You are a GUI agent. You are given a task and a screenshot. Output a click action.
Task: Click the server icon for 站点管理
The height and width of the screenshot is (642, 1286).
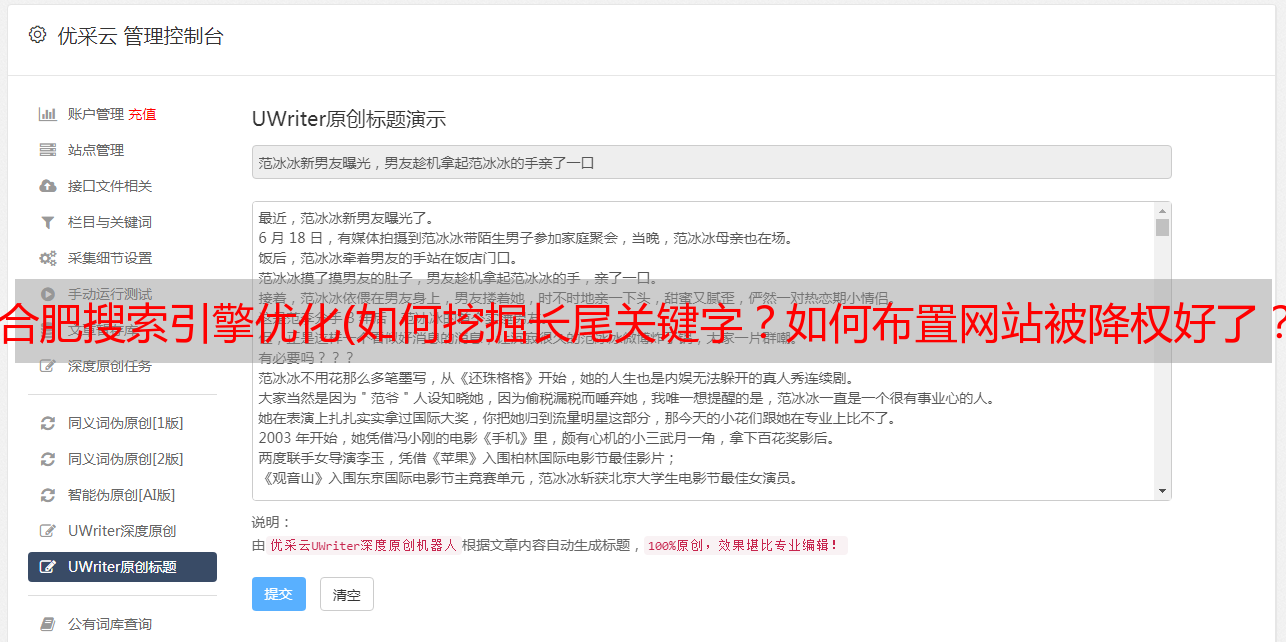47,150
